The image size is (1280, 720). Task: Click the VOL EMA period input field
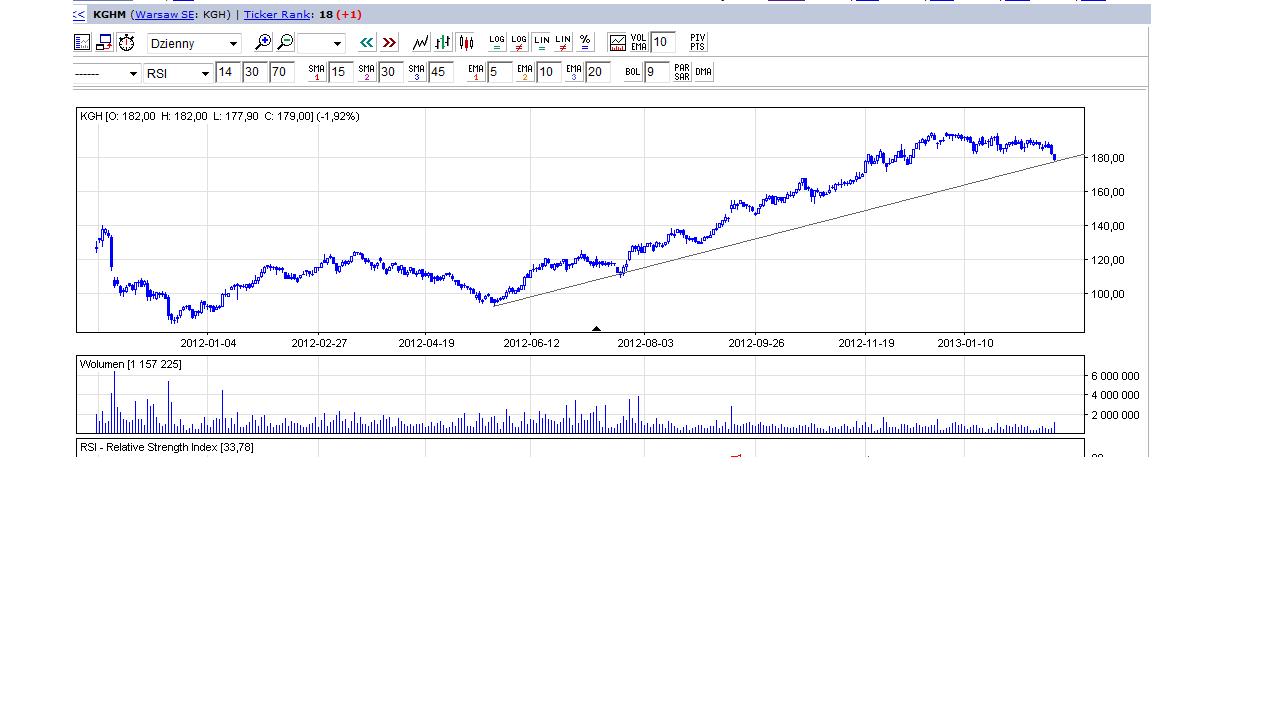(662, 42)
